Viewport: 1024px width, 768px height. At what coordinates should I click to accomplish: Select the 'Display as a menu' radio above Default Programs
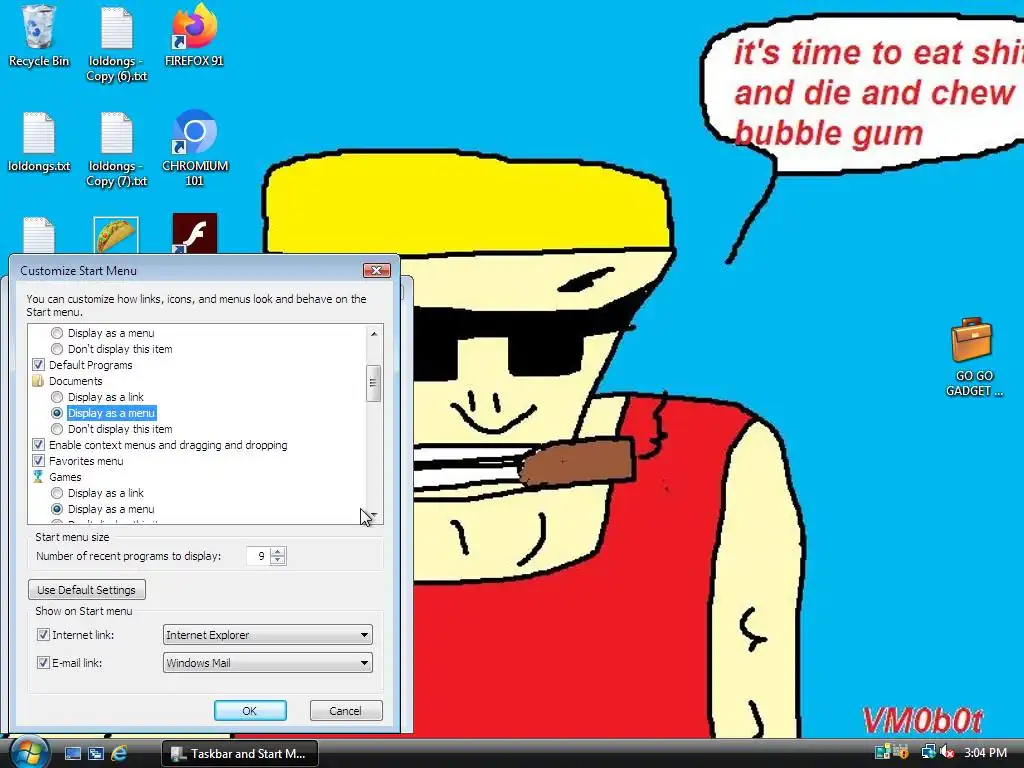point(57,332)
